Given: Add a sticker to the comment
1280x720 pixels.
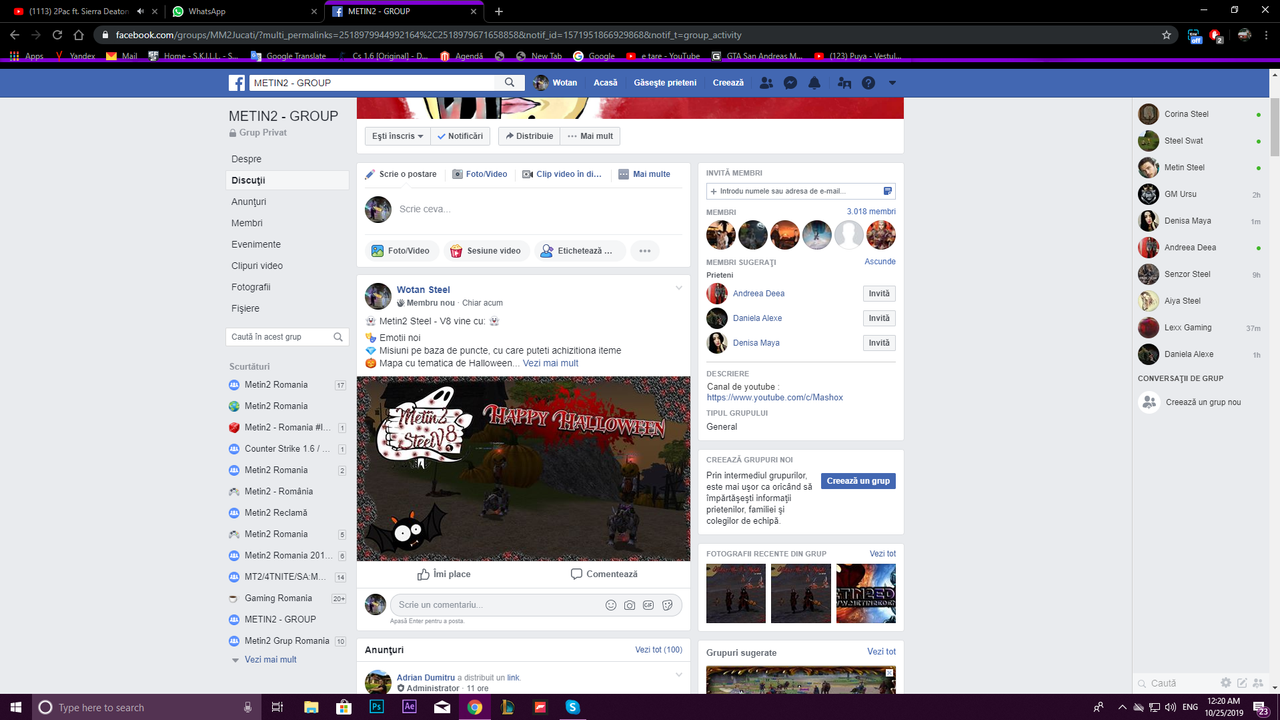Looking at the screenshot, I should pos(667,605).
